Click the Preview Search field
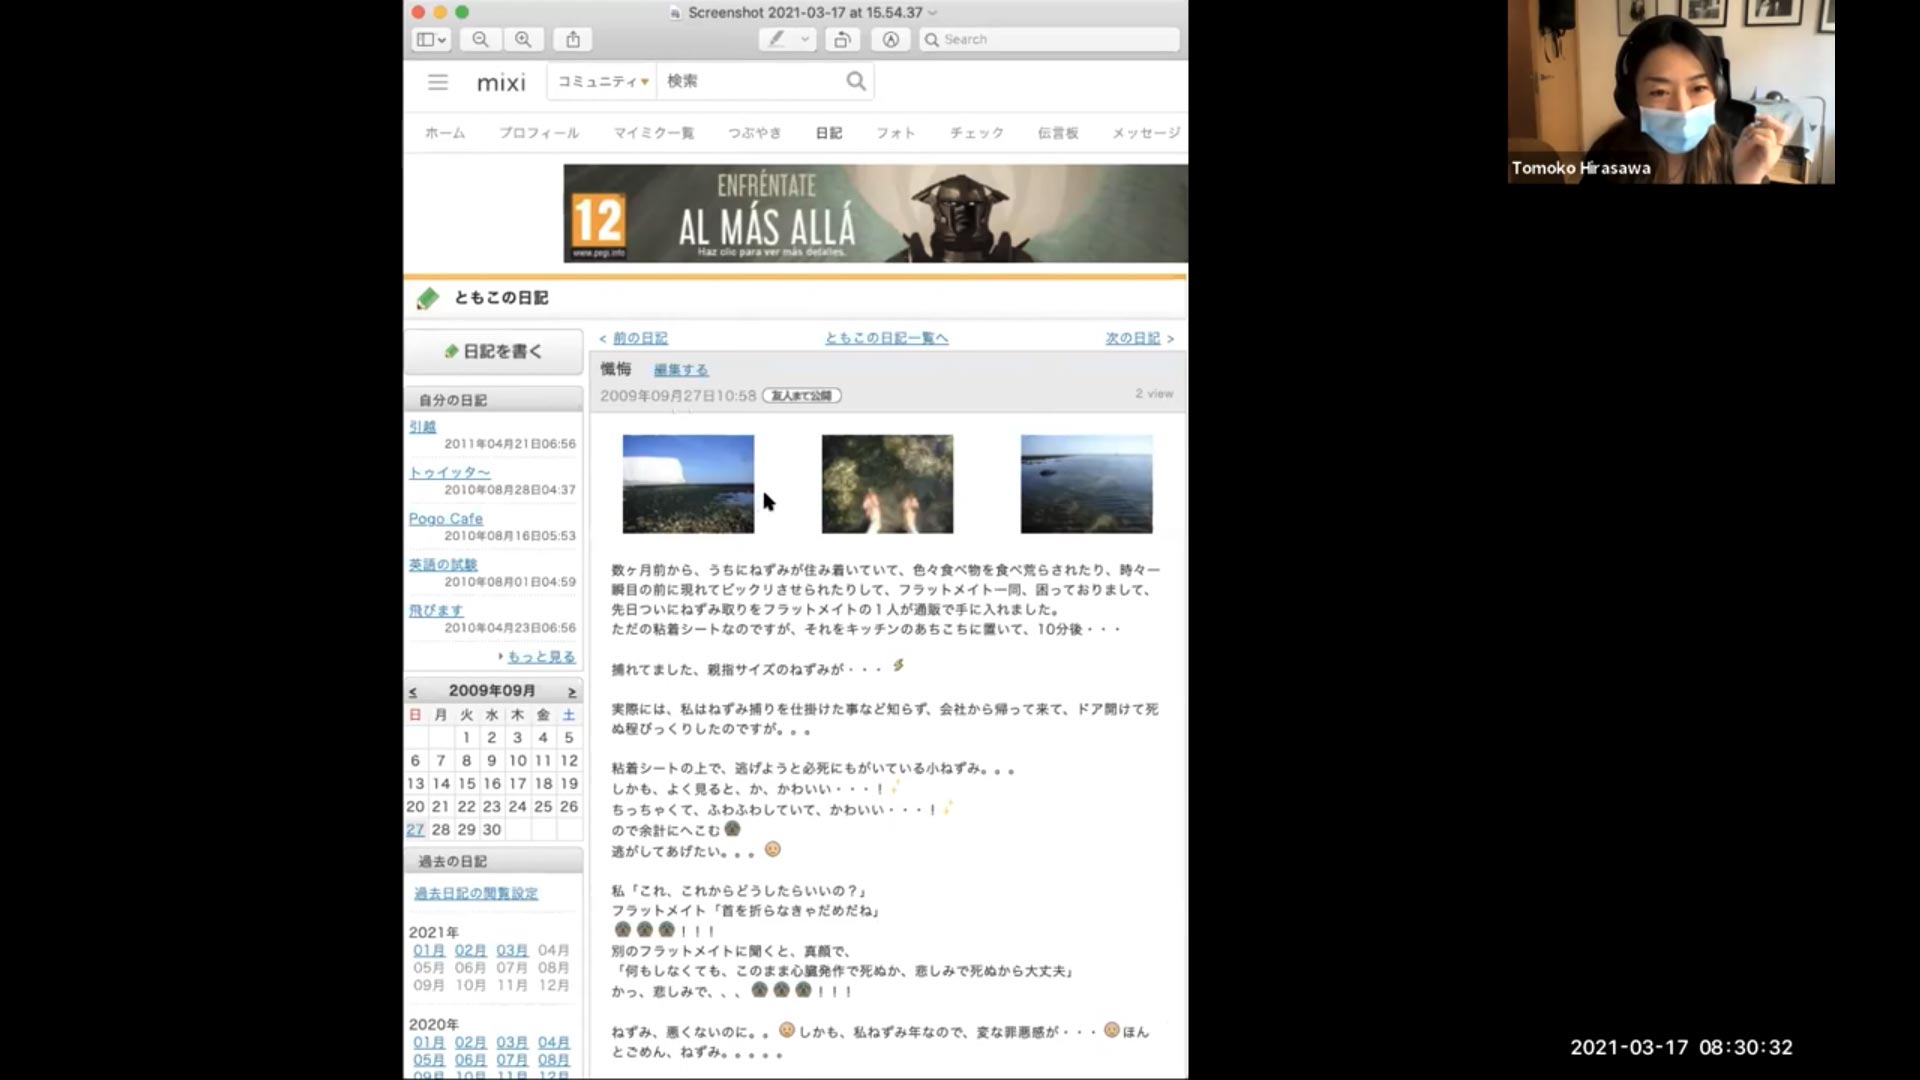This screenshot has width=1920, height=1080. pyautogui.click(x=1050, y=39)
